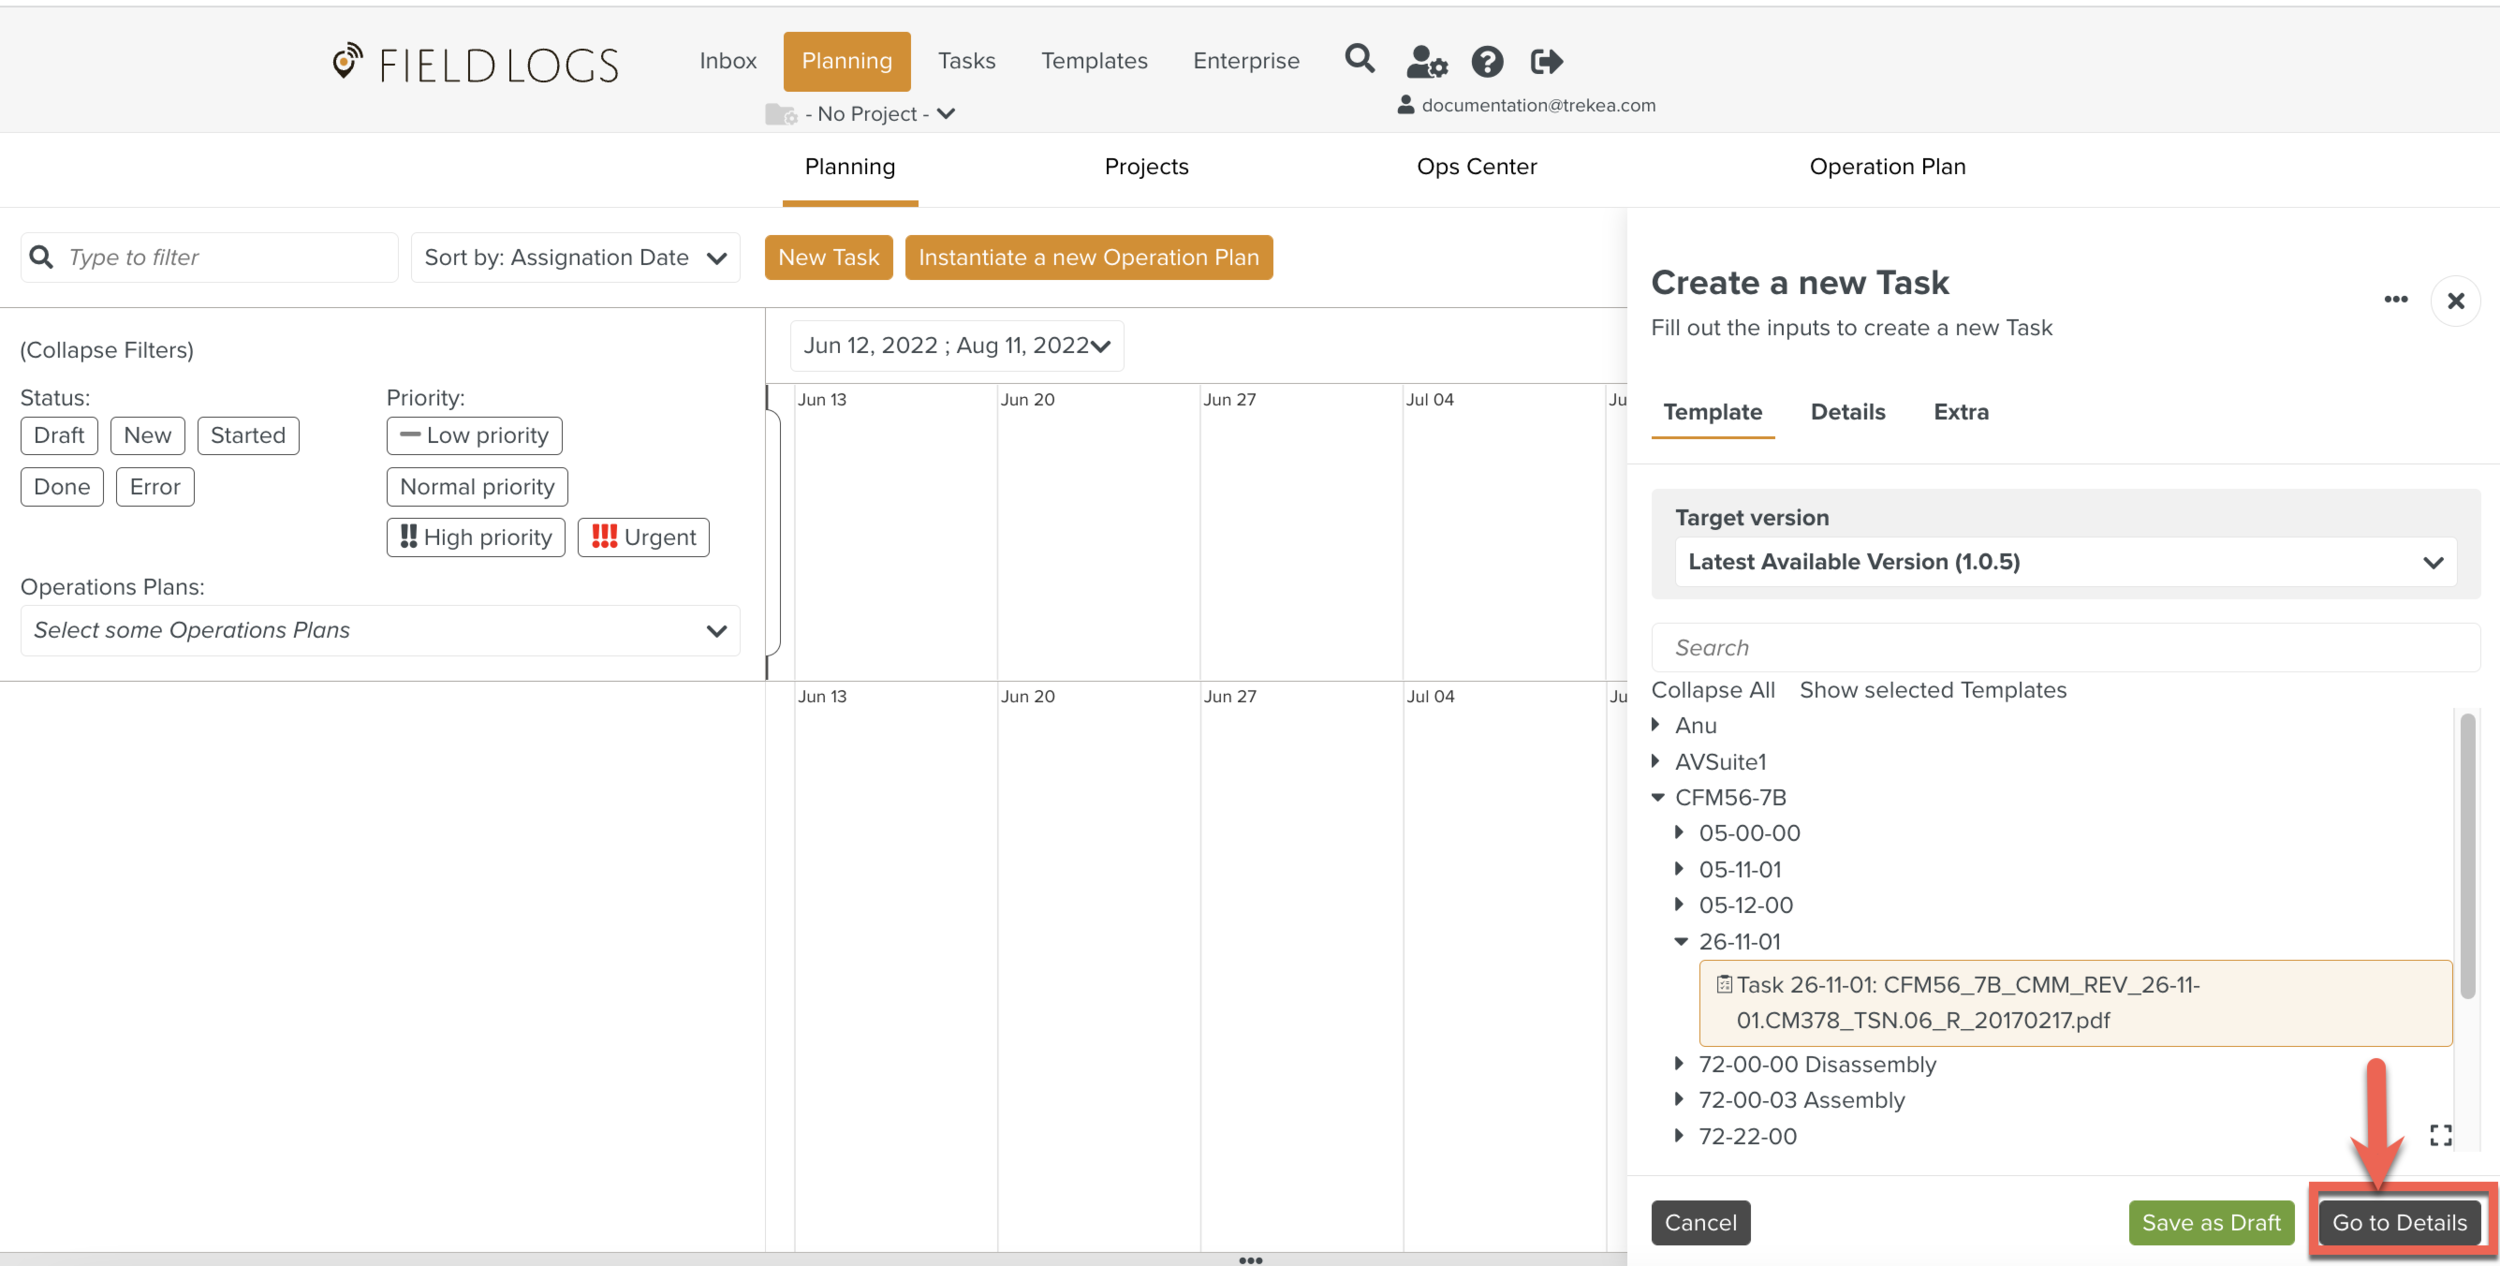Switch to the Ops Center sub-tab
The height and width of the screenshot is (1266, 2500).
pos(1476,166)
